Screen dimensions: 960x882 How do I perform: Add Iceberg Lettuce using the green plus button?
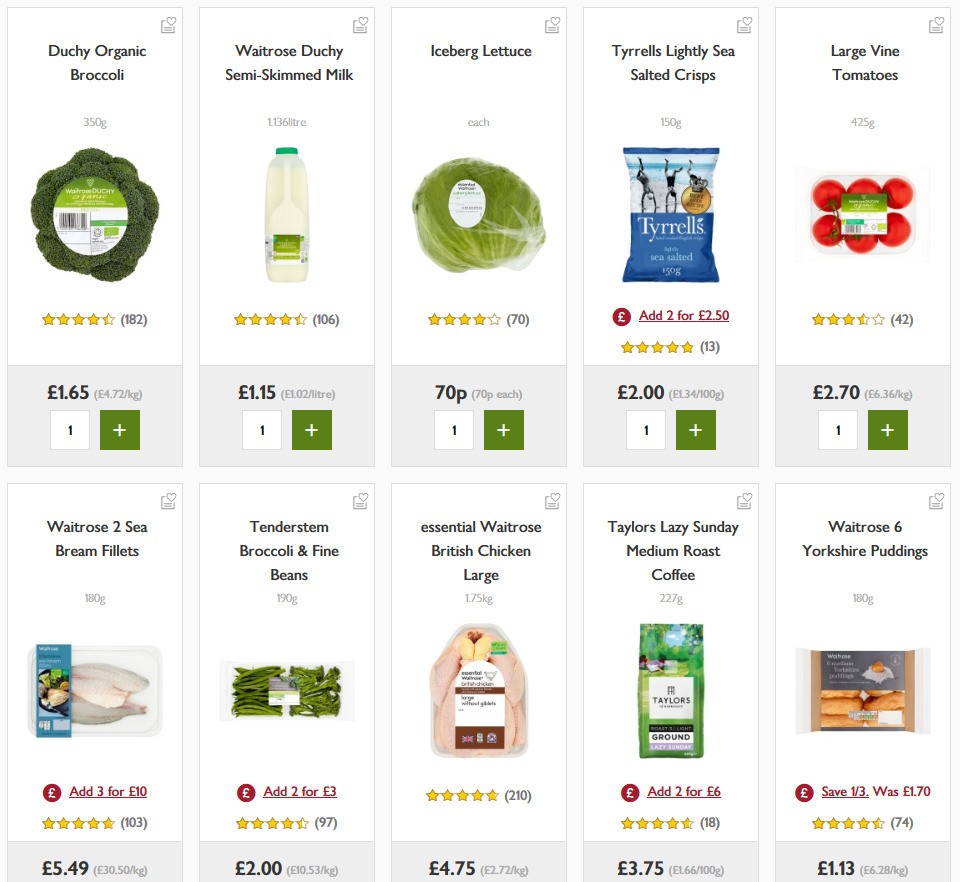pyautogui.click(x=504, y=430)
